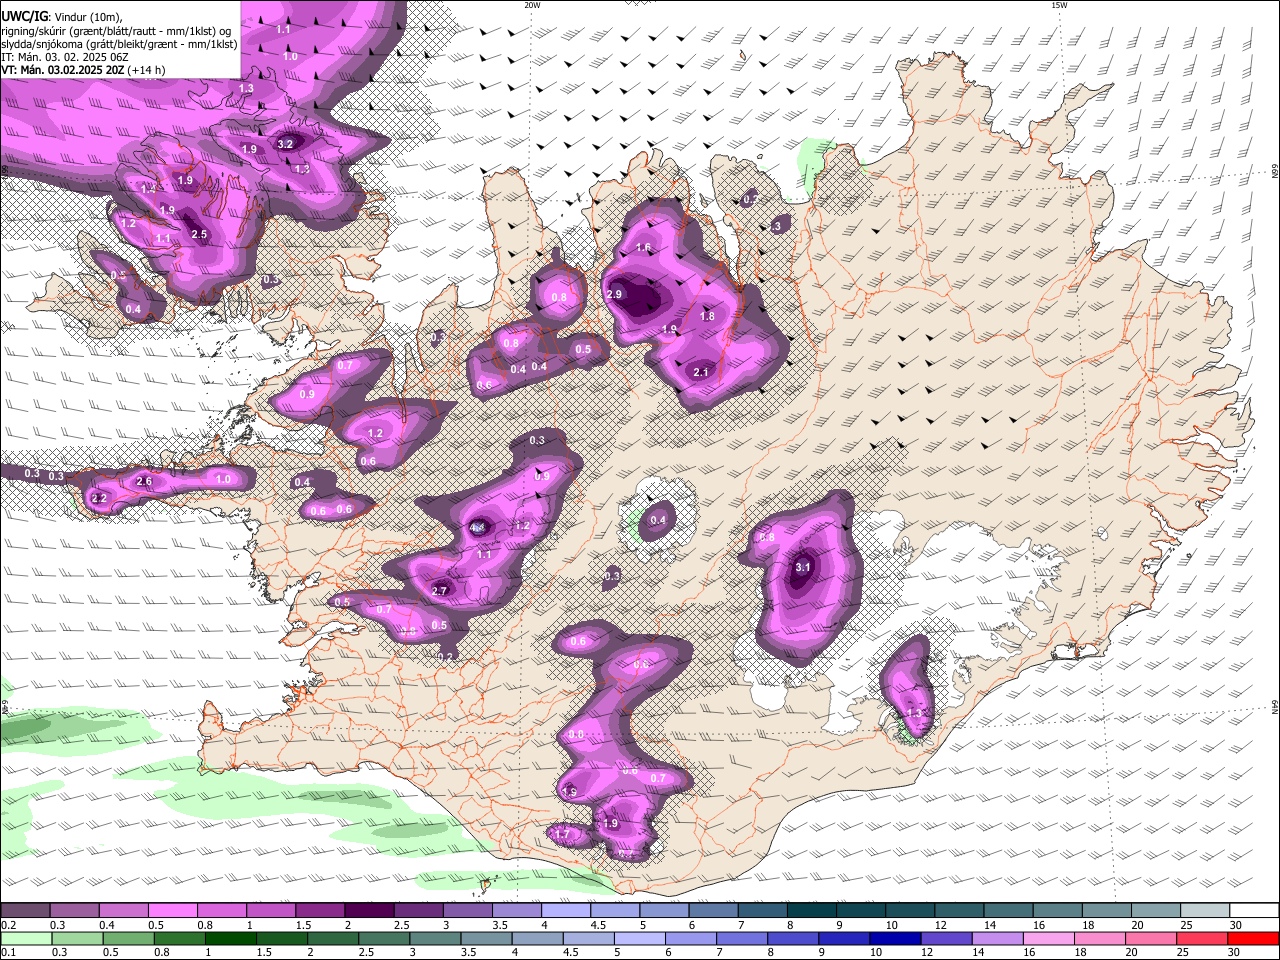
Task: Click the 'rigning/skúrir (grænt/blátt/rautt' legend description line
Action: pyautogui.click(x=115, y=30)
